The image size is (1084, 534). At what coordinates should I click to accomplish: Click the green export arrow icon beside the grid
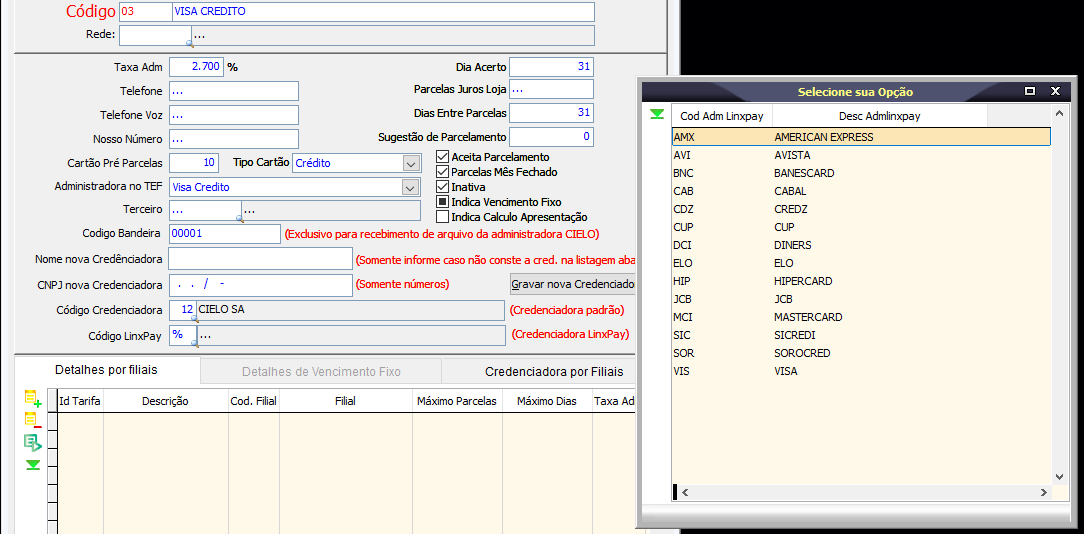pyautogui.click(x=32, y=443)
